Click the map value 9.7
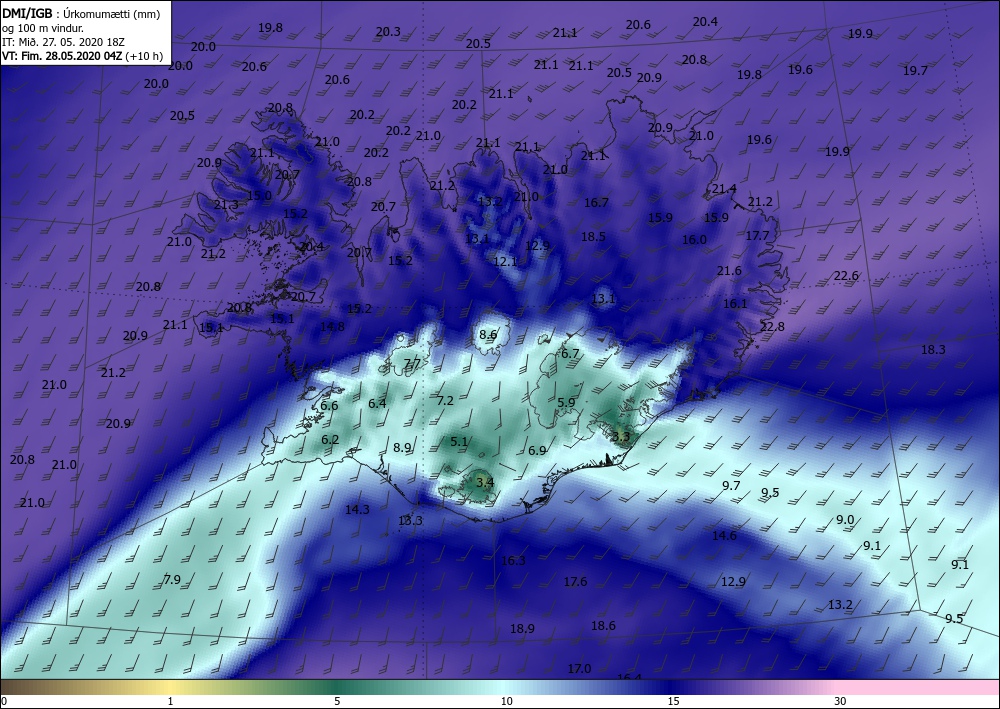Image resolution: width=1000 pixels, height=709 pixels. [731, 486]
